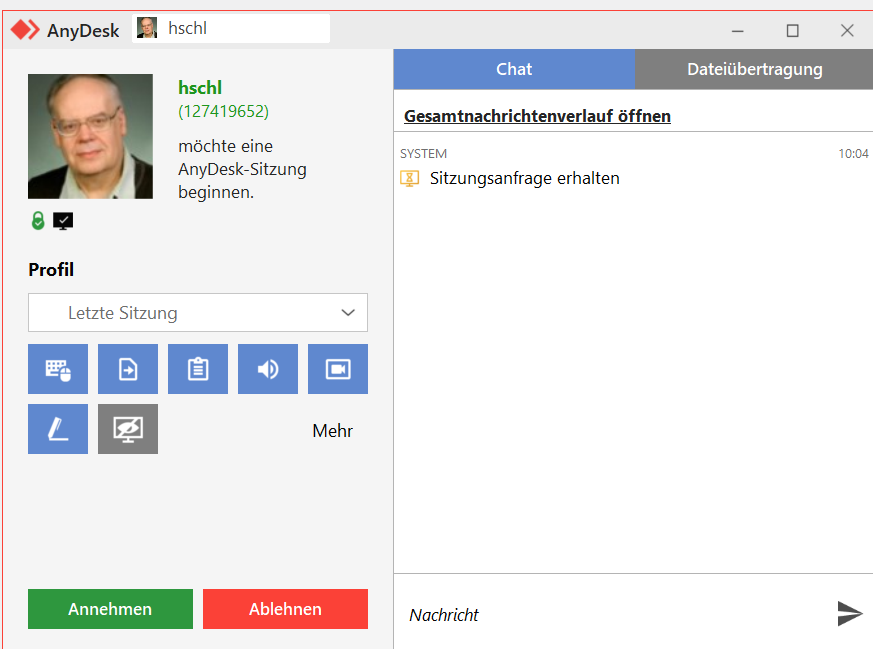This screenshot has width=873, height=649.
Task: Switch to the Dateiübertragung tab
Action: pos(754,69)
